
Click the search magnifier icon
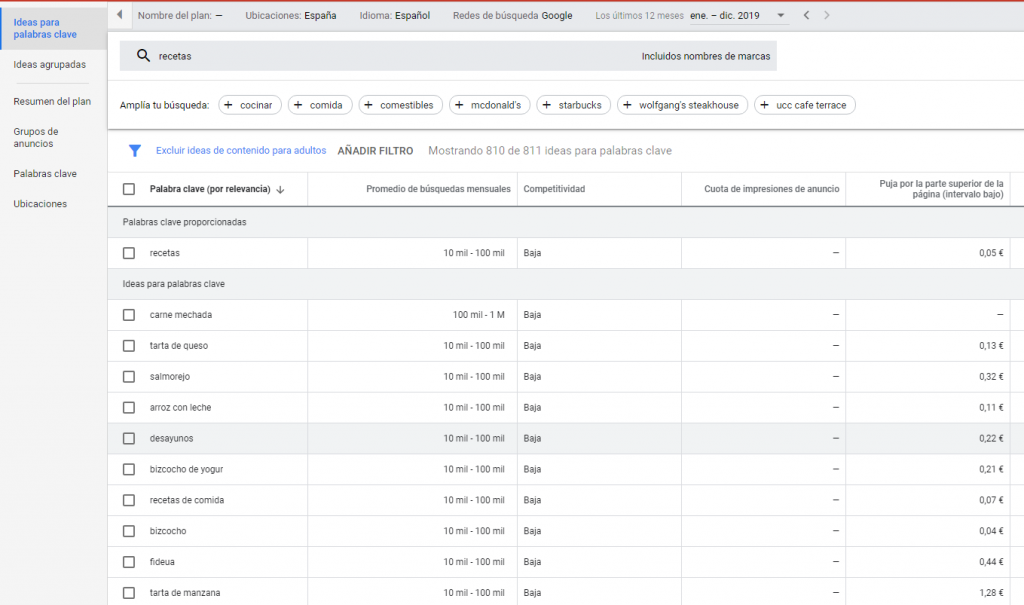click(x=143, y=56)
